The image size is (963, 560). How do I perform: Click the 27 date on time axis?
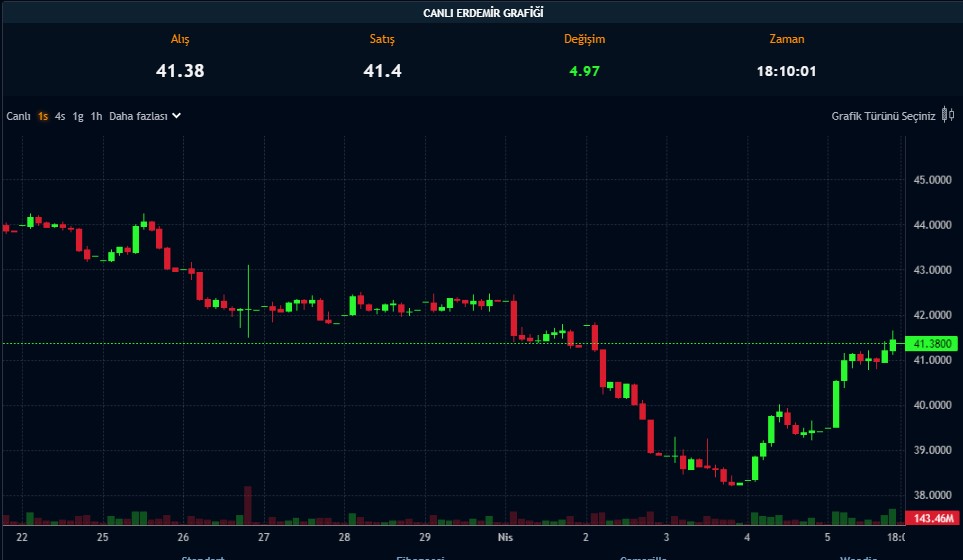pos(263,537)
